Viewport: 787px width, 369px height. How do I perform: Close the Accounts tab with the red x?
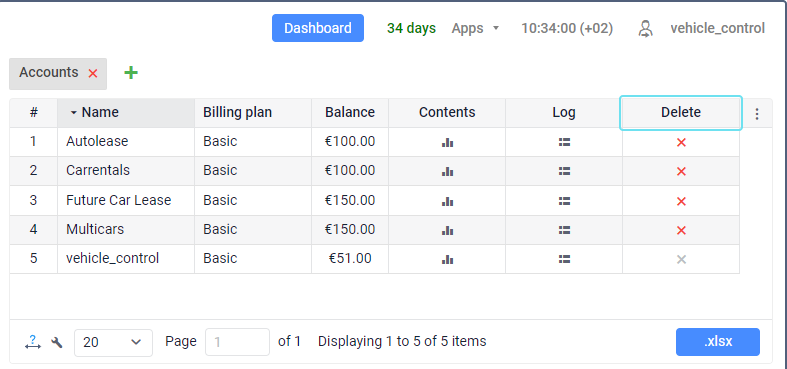(93, 74)
